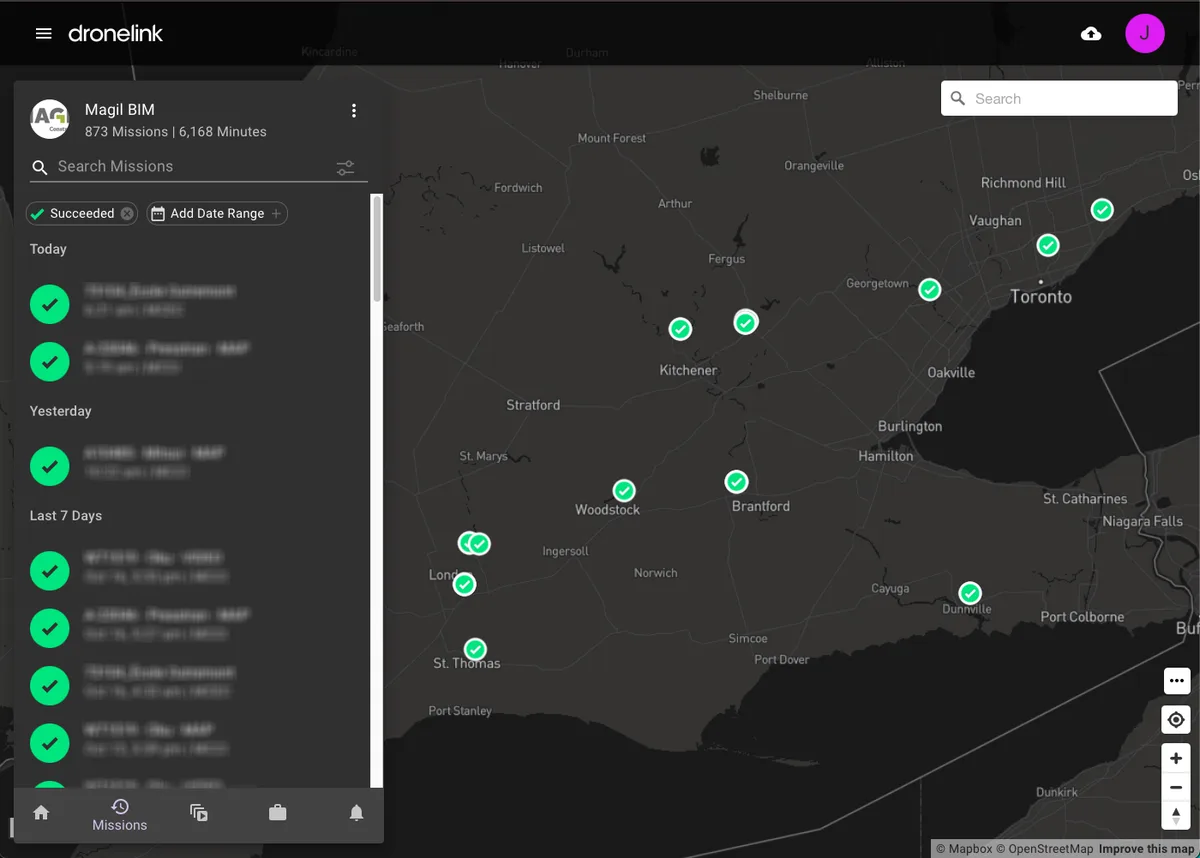Click the Niagara Falls map label
Image resolution: width=1200 pixels, height=858 pixels.
coord(1143,521)
